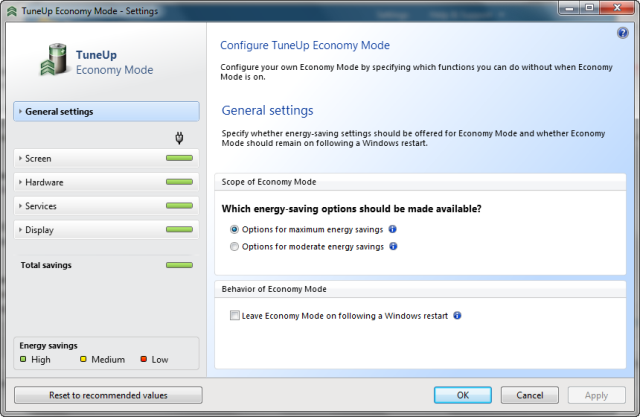Click the Scope of Economy Mode header
This screenshot has height=417, width=640.
pyautogui.click(x=420, y=182)
